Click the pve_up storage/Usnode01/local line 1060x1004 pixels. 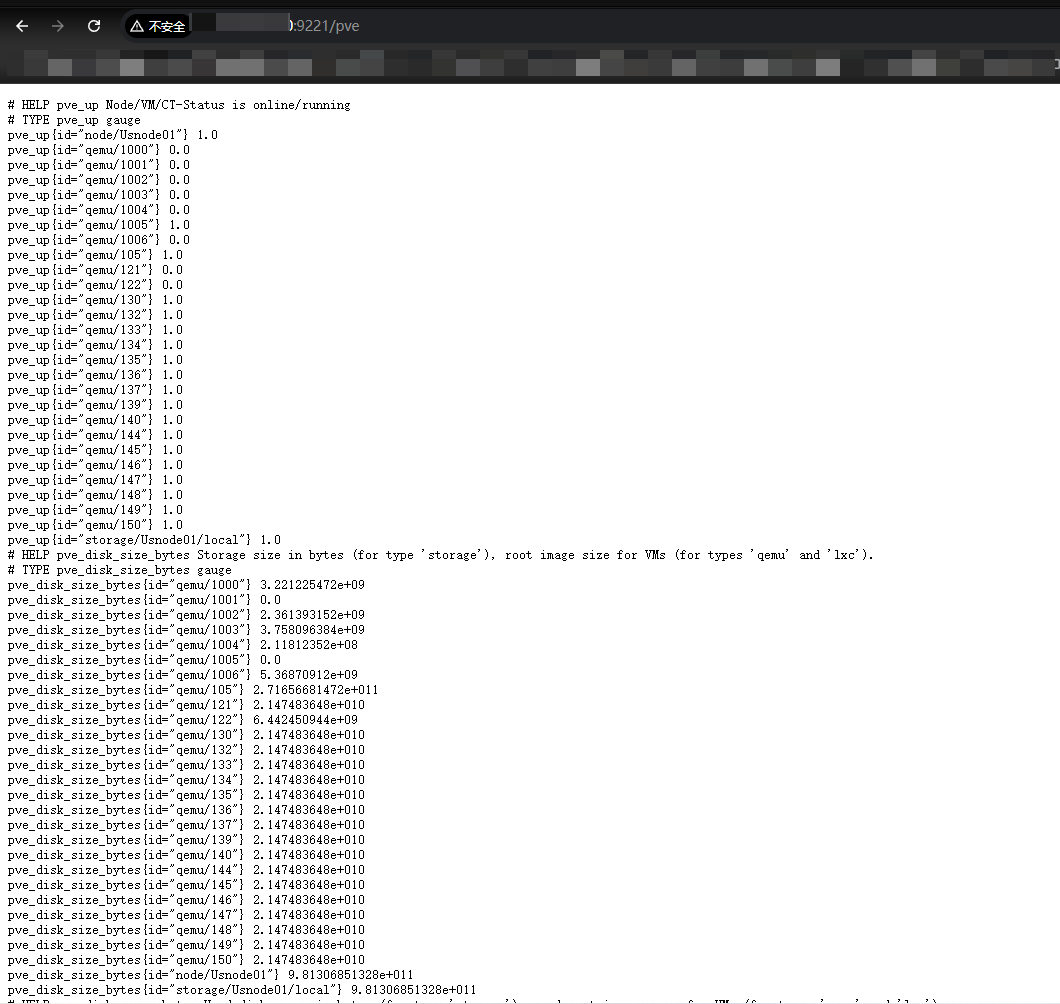pos(144,540)
